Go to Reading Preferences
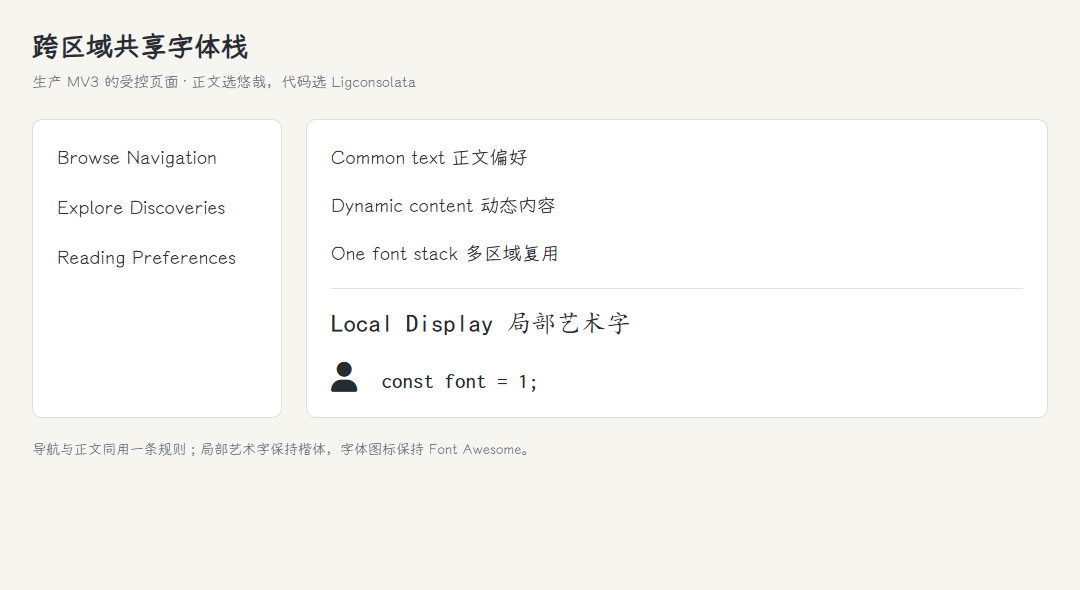This screenshot has width=1080, height=590. pyautogui.click(x=147, y=258)
